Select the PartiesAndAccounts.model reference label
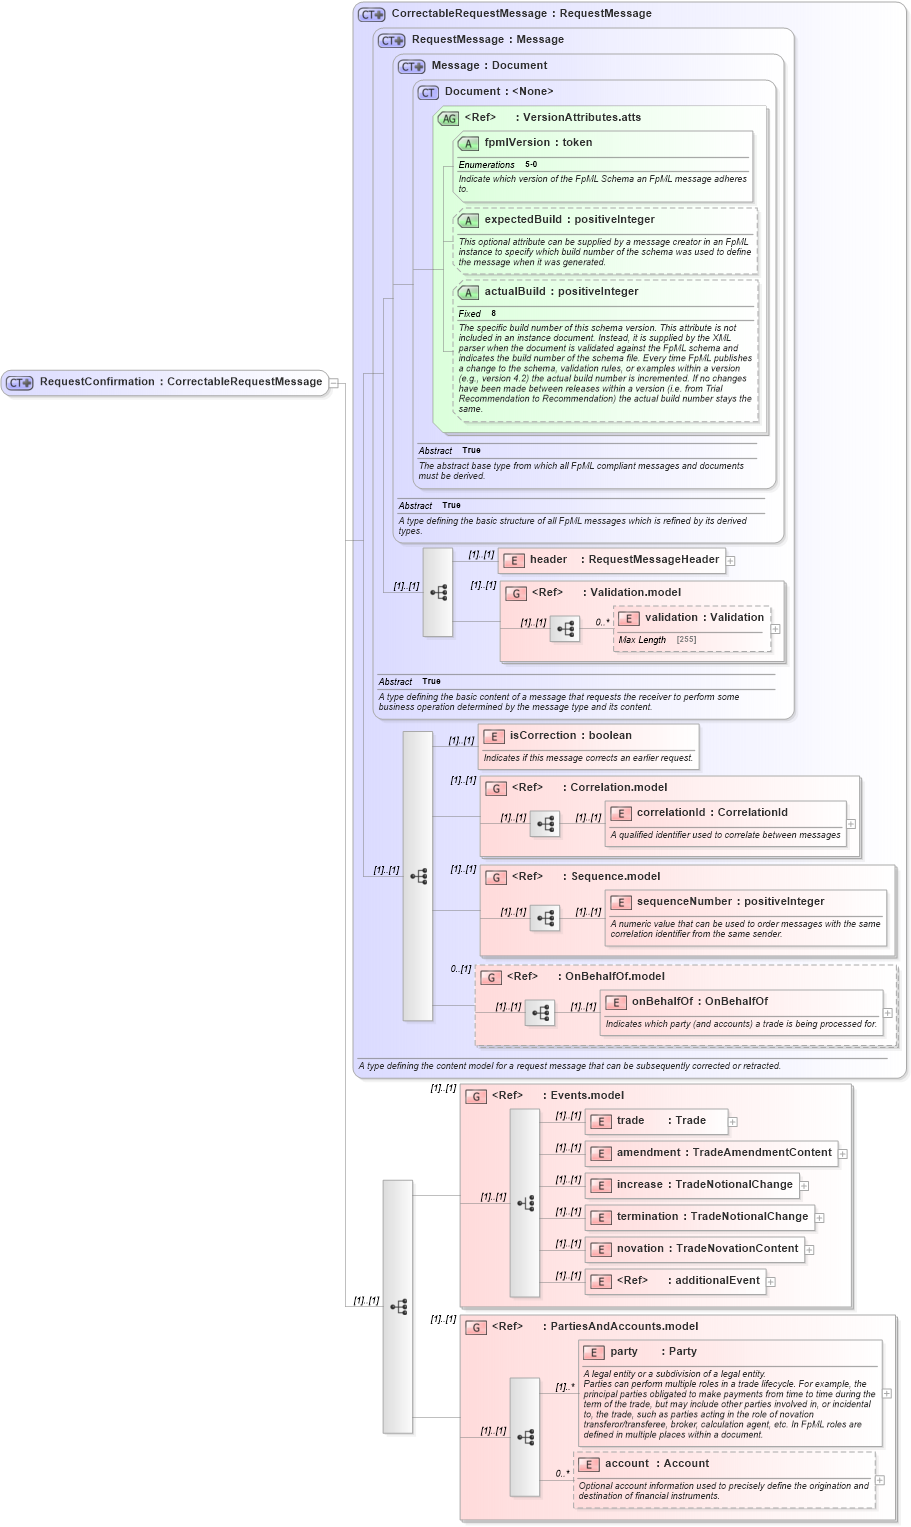Viewport: 911px width, 1527px height. coord(595,1327)
